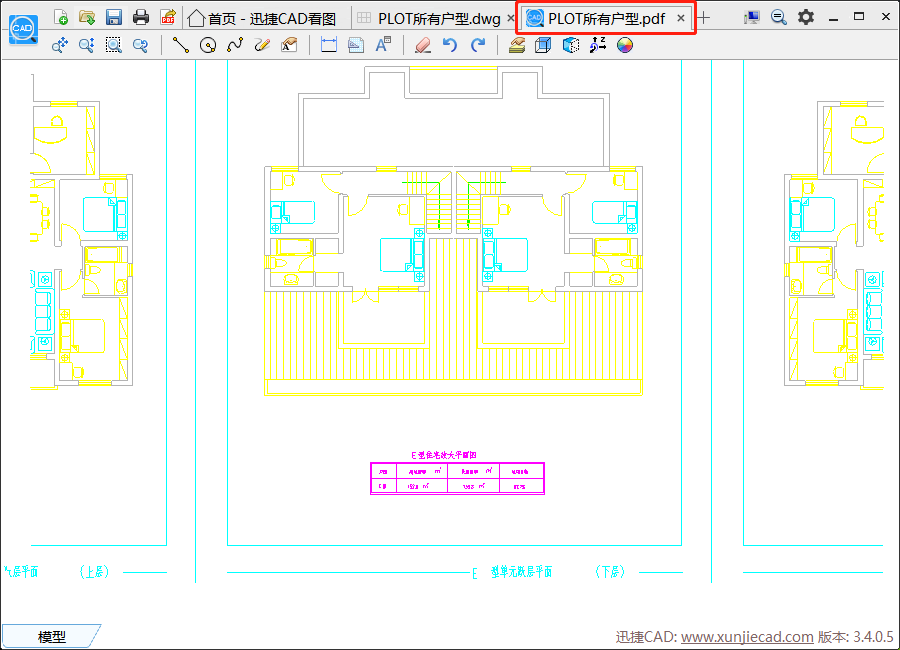
Task: Select the PLOT所有户型.pdf tab
Action: [607, 19]
